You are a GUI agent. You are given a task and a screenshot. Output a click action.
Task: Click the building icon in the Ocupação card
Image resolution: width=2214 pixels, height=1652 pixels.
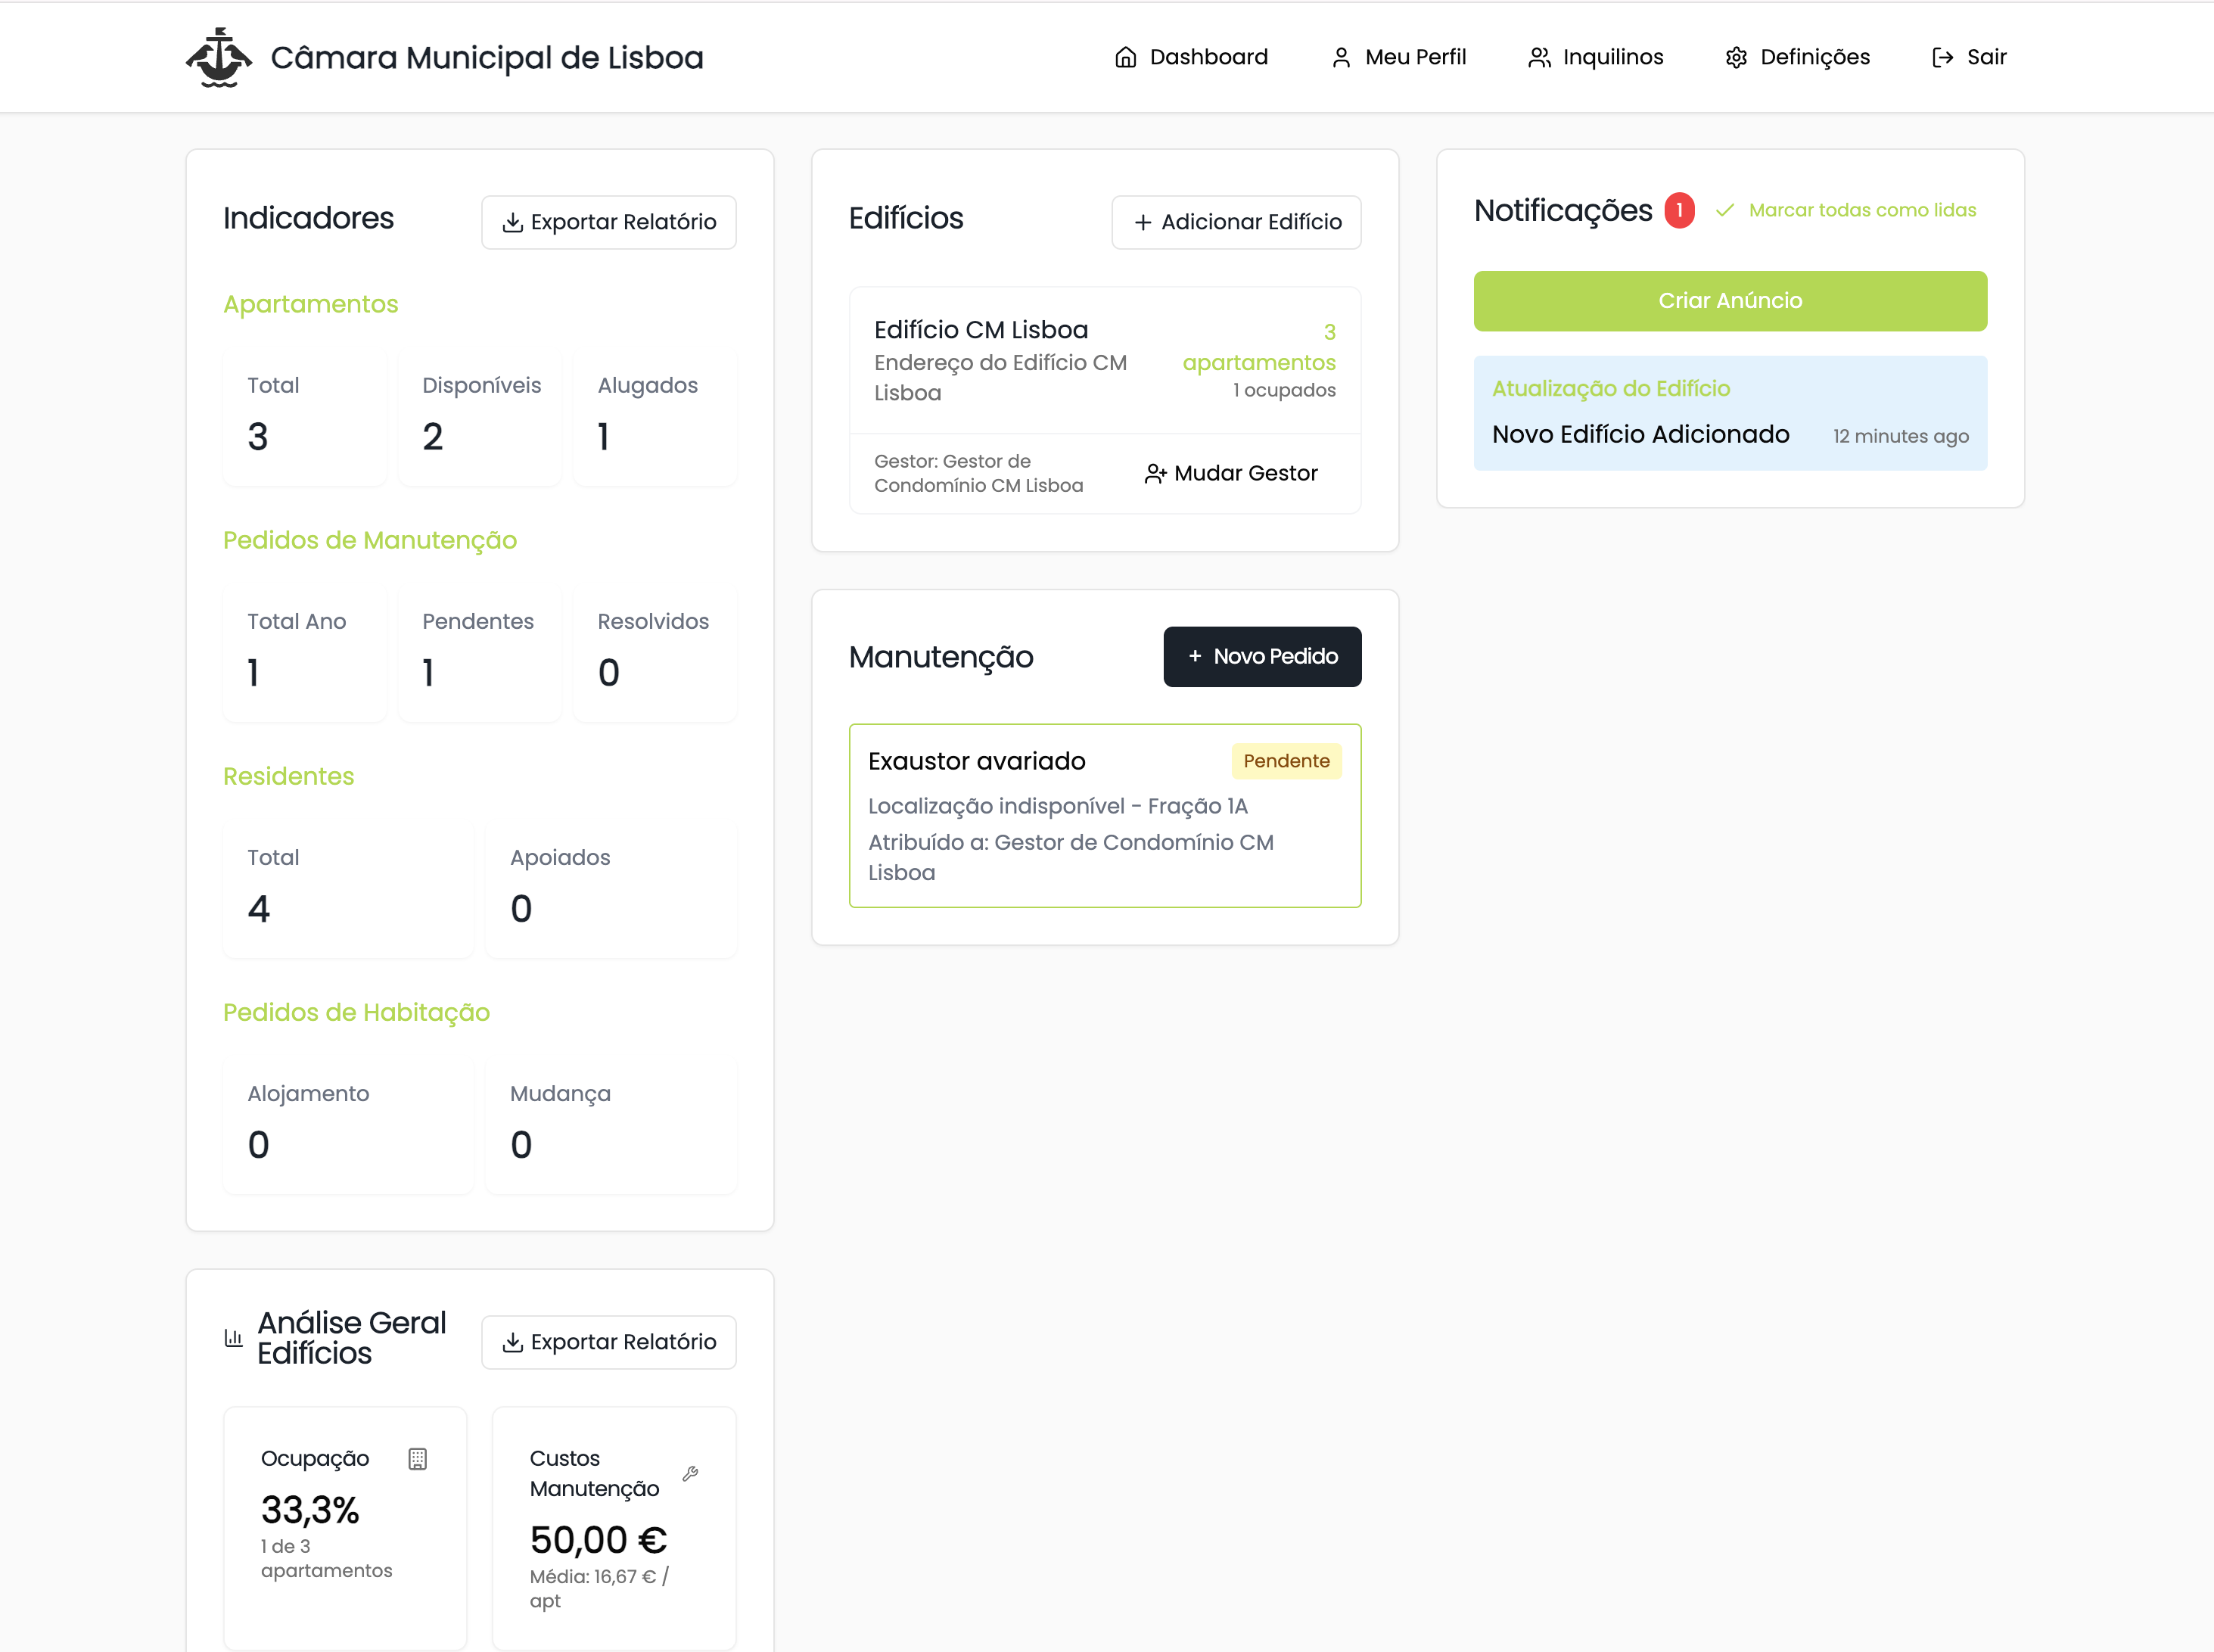click(418, 1459)
